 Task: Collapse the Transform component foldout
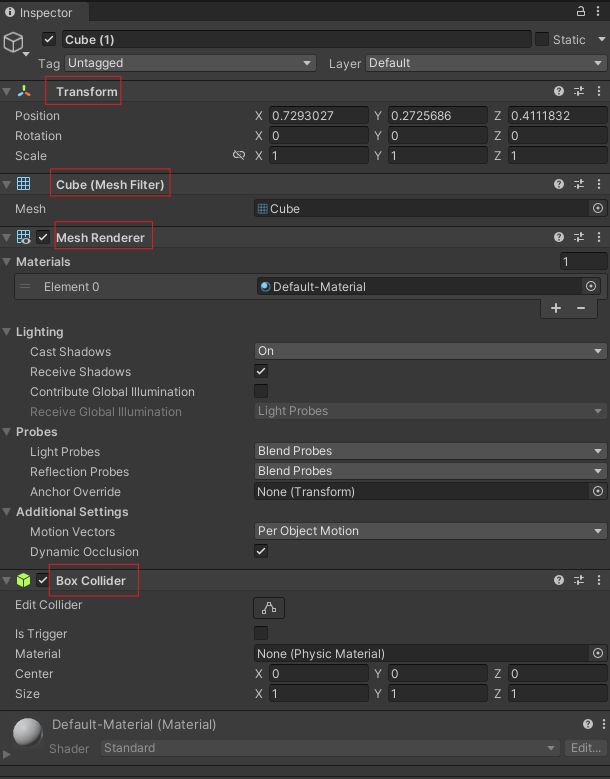tap(6, 91)
